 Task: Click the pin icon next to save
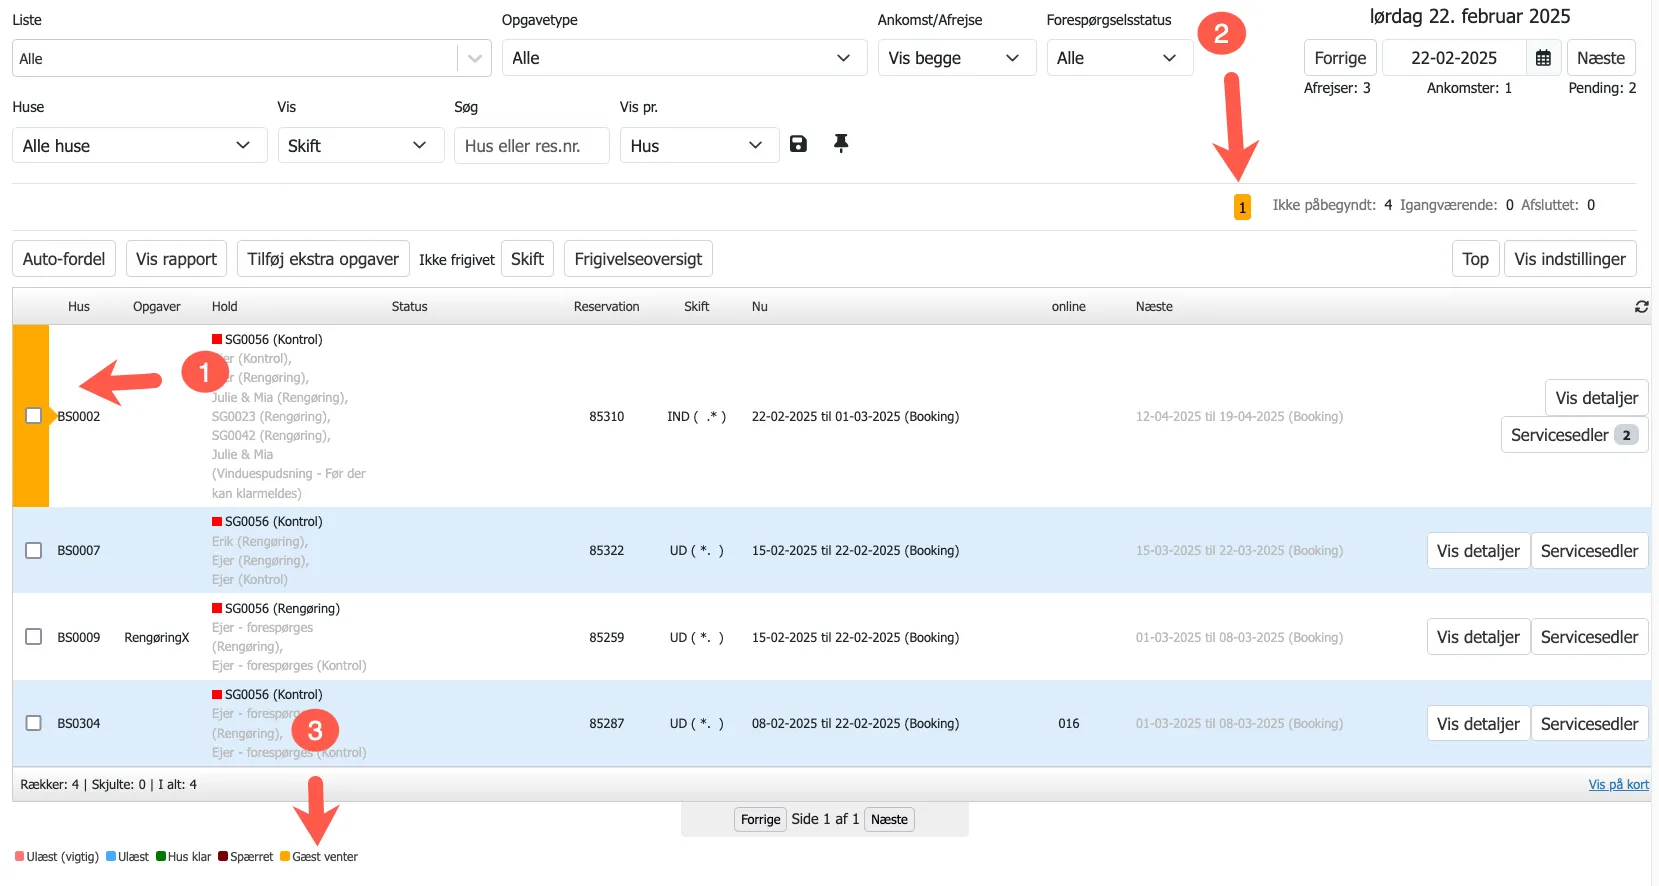coord(841,144)
